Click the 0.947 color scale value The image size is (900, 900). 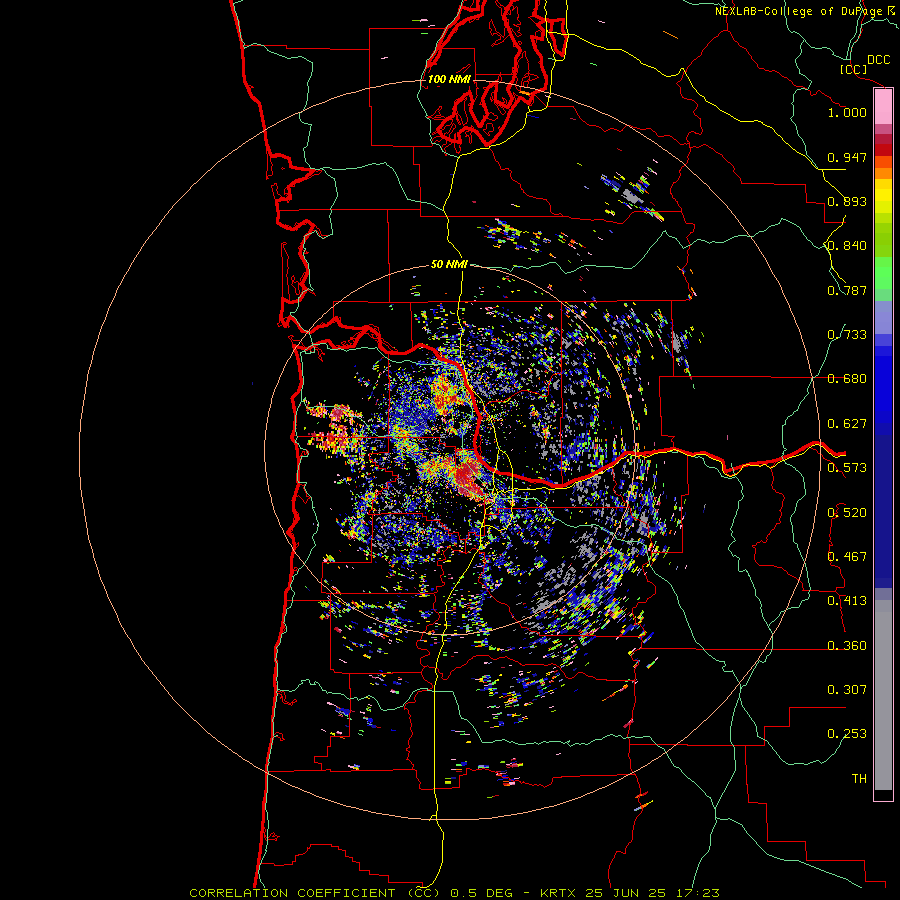pyautogui.click(x=847, y=157)
